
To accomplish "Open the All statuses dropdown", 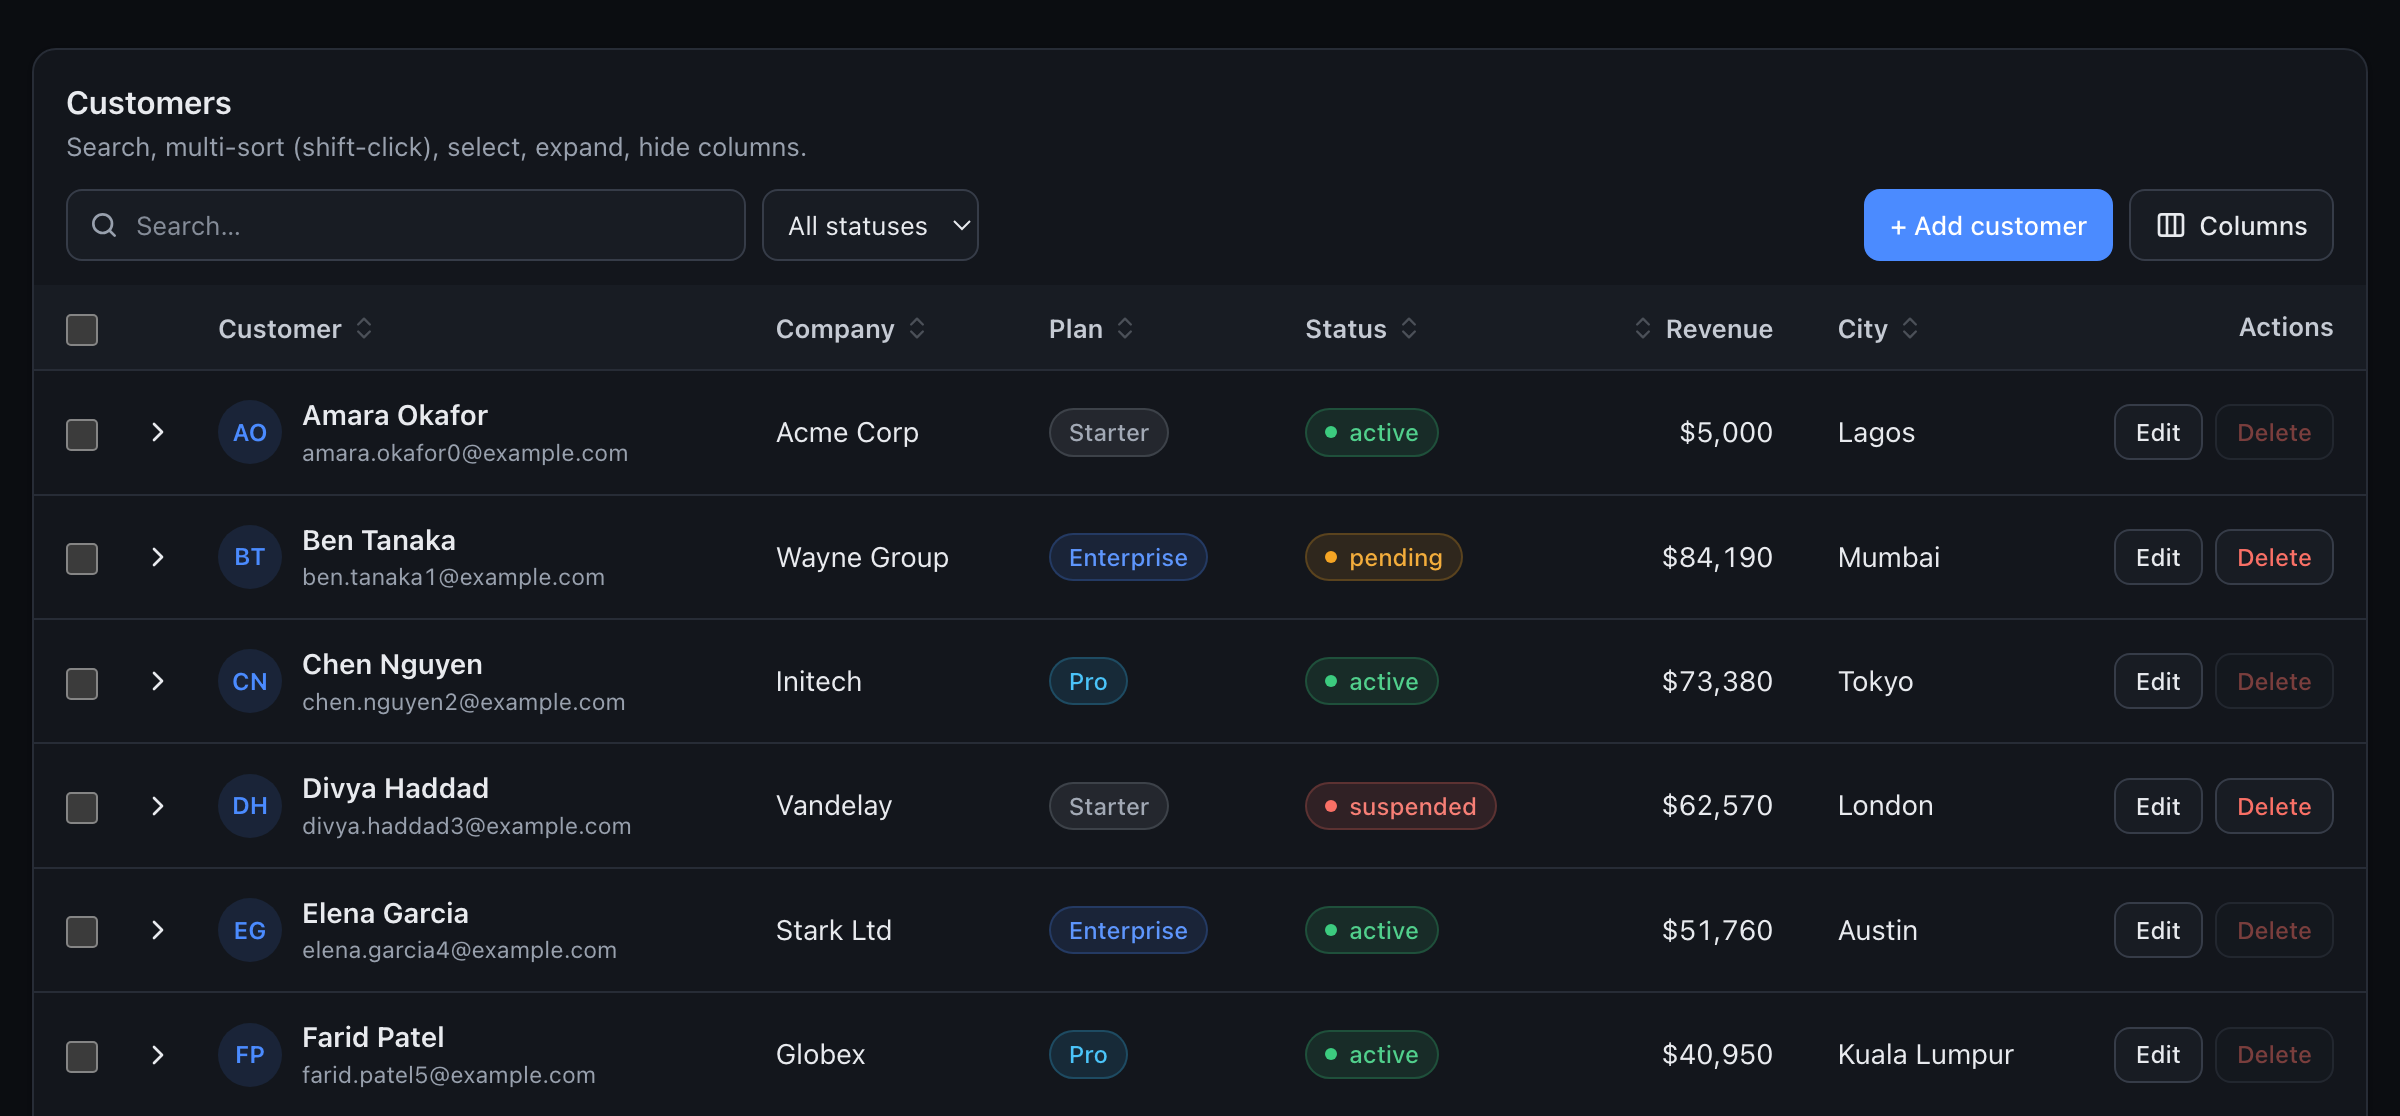I will [870, 225].
